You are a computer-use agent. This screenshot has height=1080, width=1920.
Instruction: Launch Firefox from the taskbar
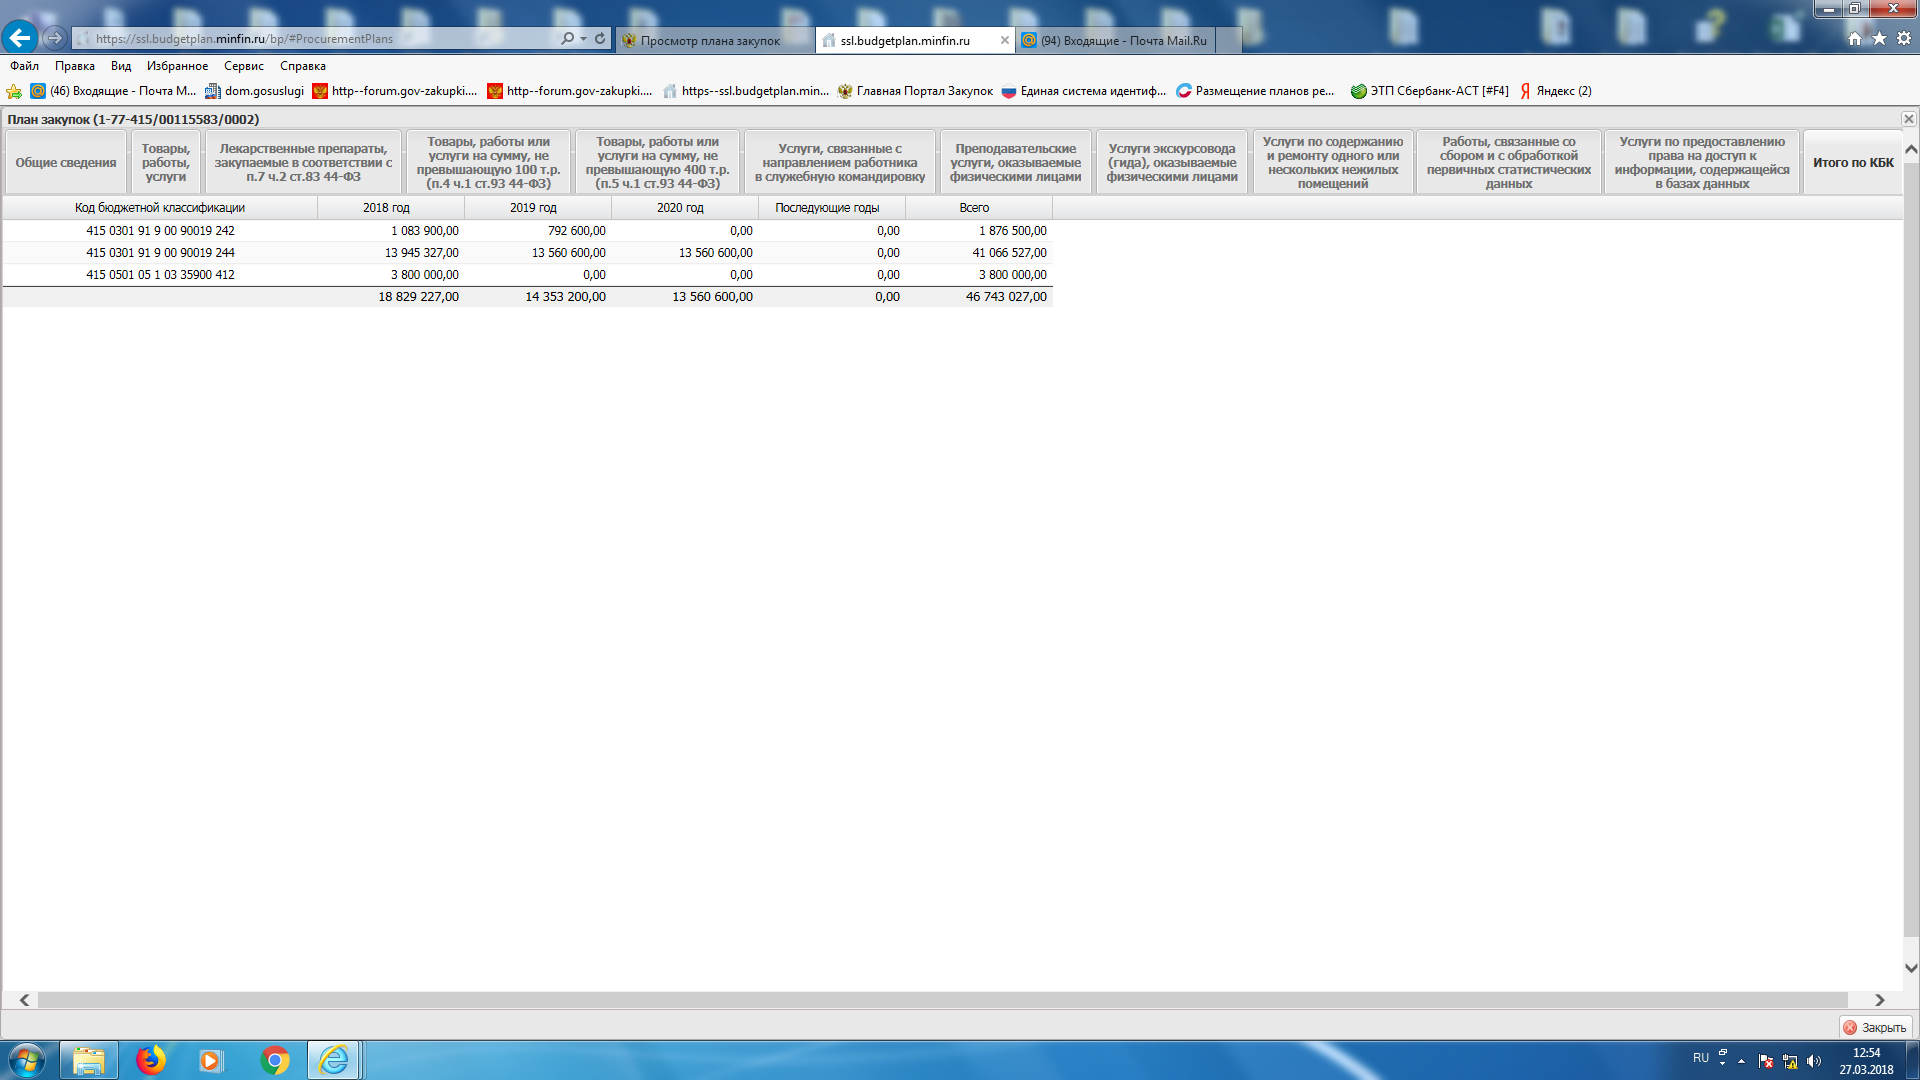[151, 1059]
